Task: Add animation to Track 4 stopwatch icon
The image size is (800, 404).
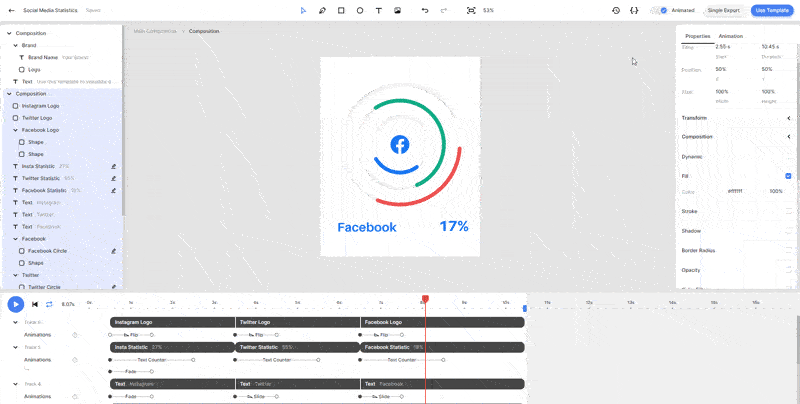Action: point(74,396)
